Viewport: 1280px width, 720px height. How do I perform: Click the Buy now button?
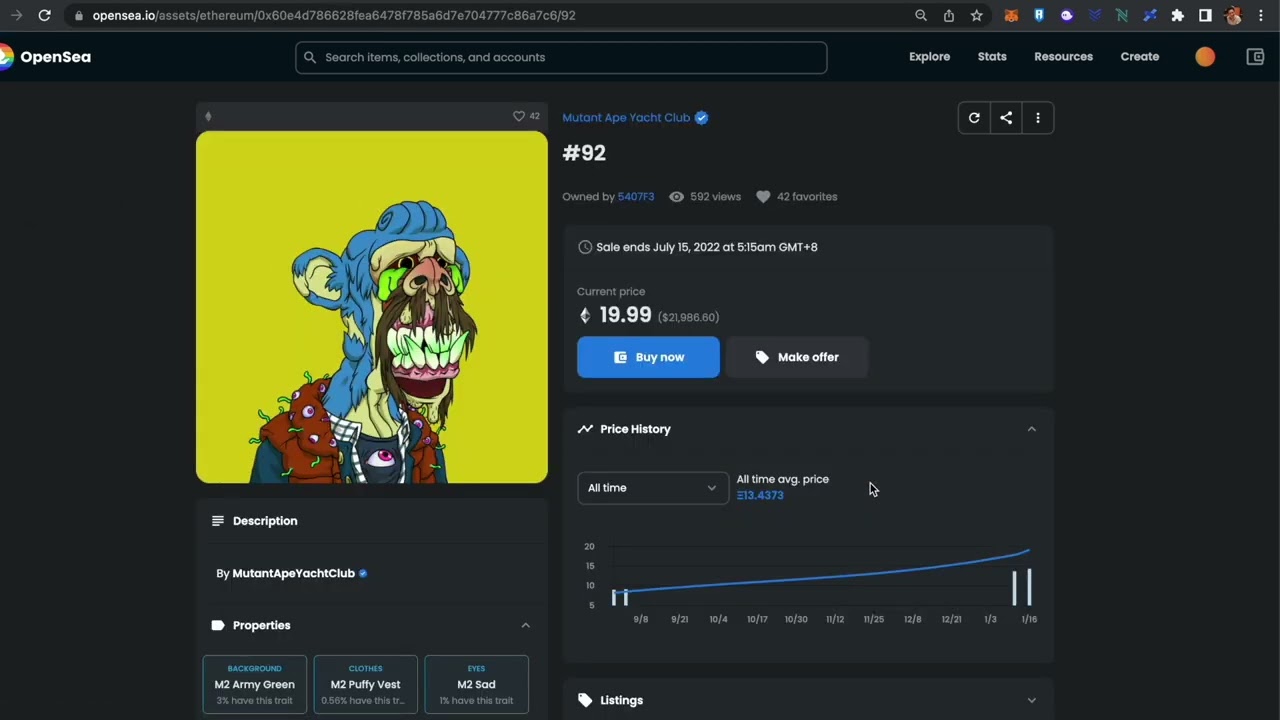click(648, 357)
